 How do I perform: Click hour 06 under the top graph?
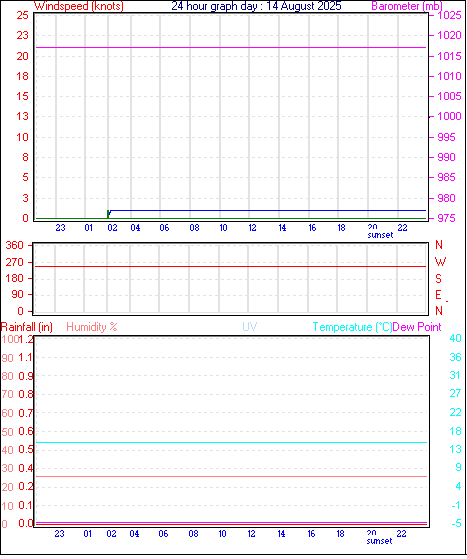164,228
